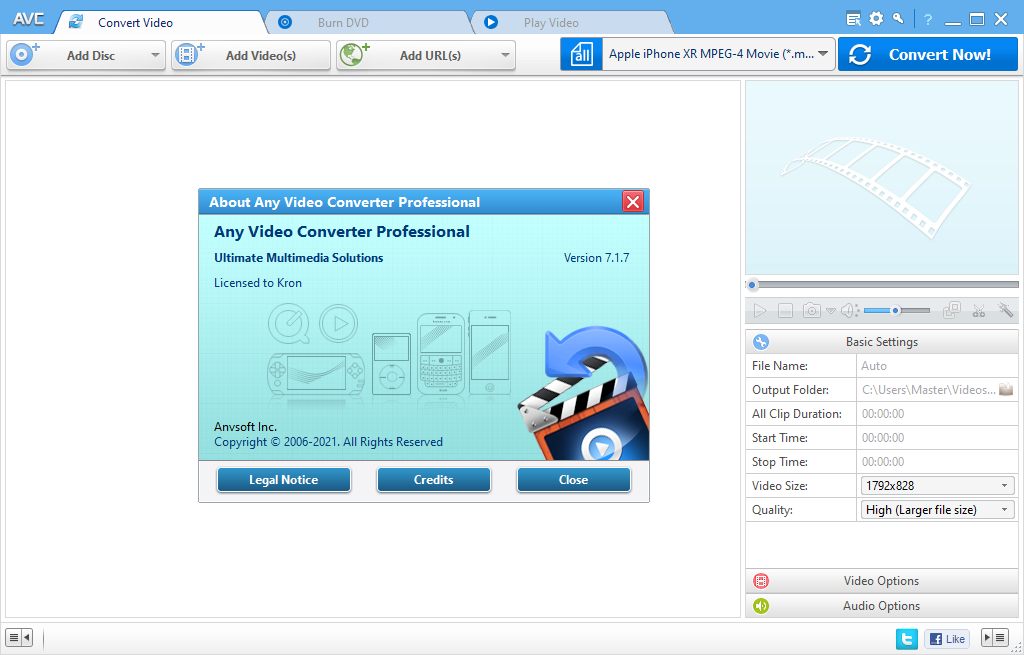Click the output profile 'all' device icon

581,54
